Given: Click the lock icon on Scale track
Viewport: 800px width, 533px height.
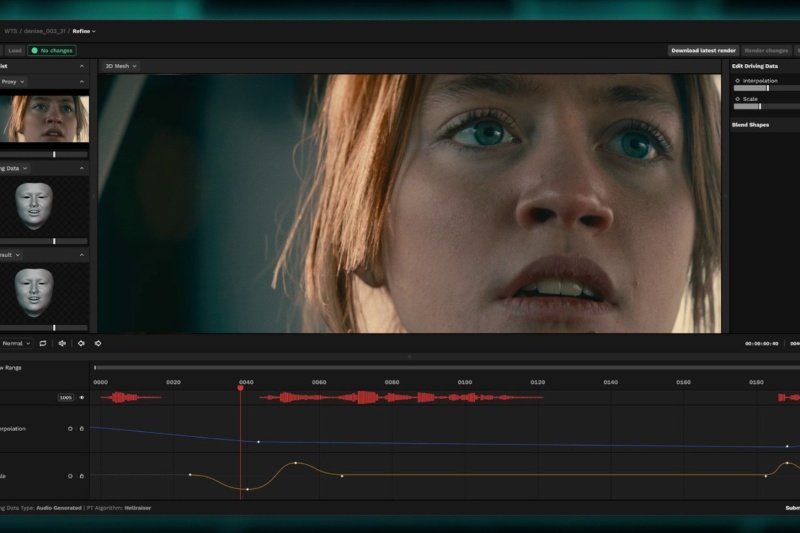Looking at the screenshot, I should point(81,475).
